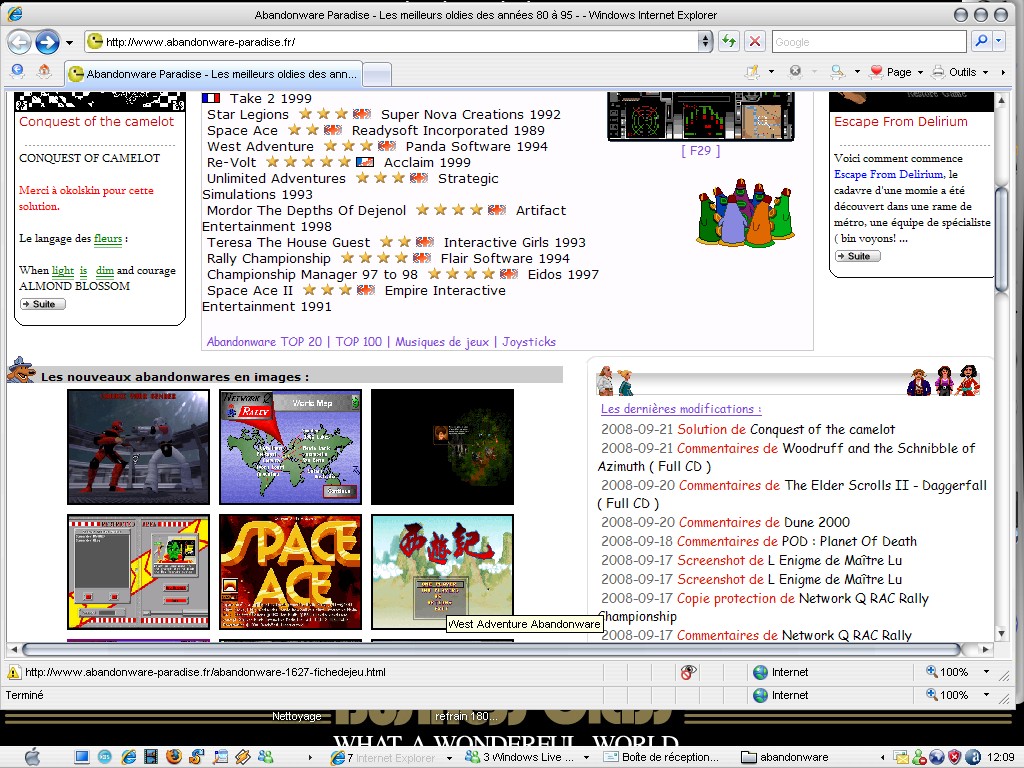Screen dimensions: 1024x768
Task: Click the toolbar overflow chevron after Outils
Action: click(x=1003, y=72)
